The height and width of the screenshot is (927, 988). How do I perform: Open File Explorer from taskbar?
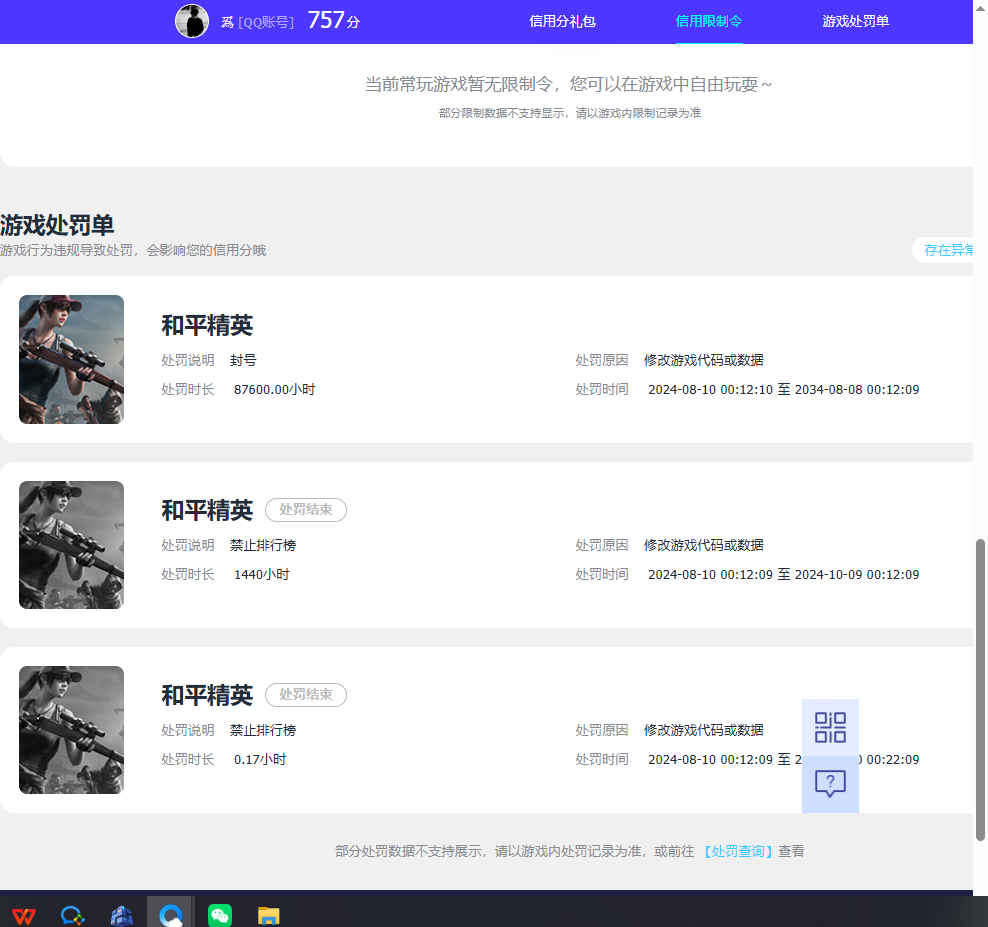[268, 915]
